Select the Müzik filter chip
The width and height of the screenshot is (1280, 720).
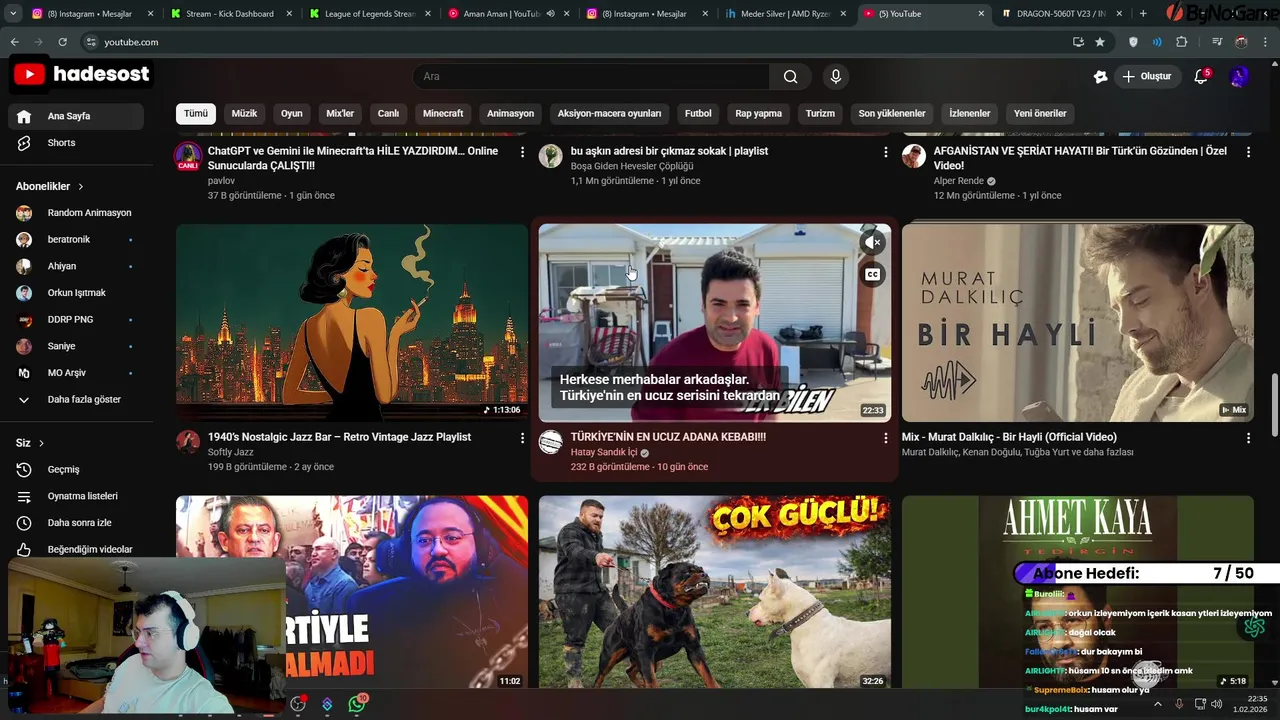coord(245,114)
